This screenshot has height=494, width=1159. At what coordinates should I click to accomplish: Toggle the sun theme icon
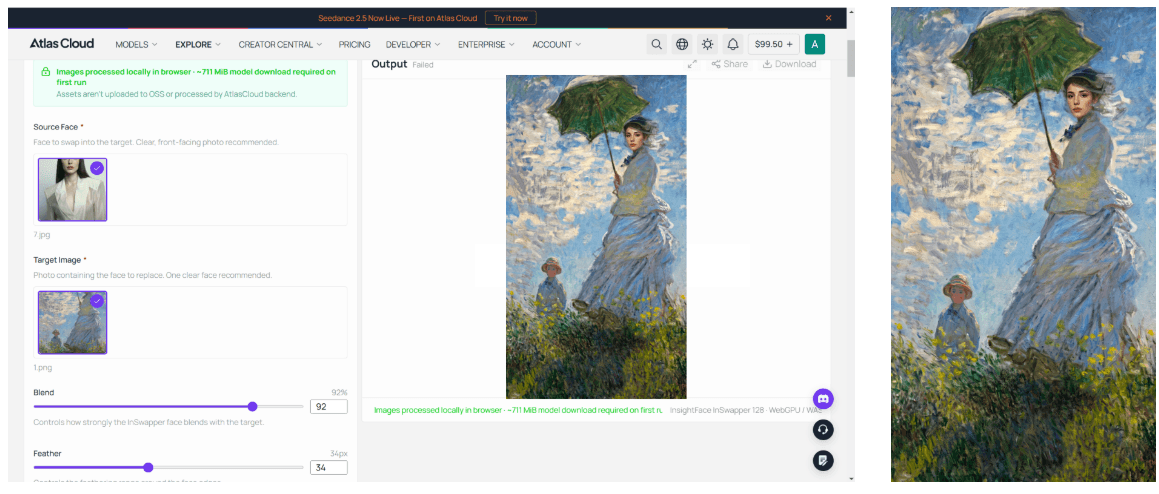pos(707,44)
